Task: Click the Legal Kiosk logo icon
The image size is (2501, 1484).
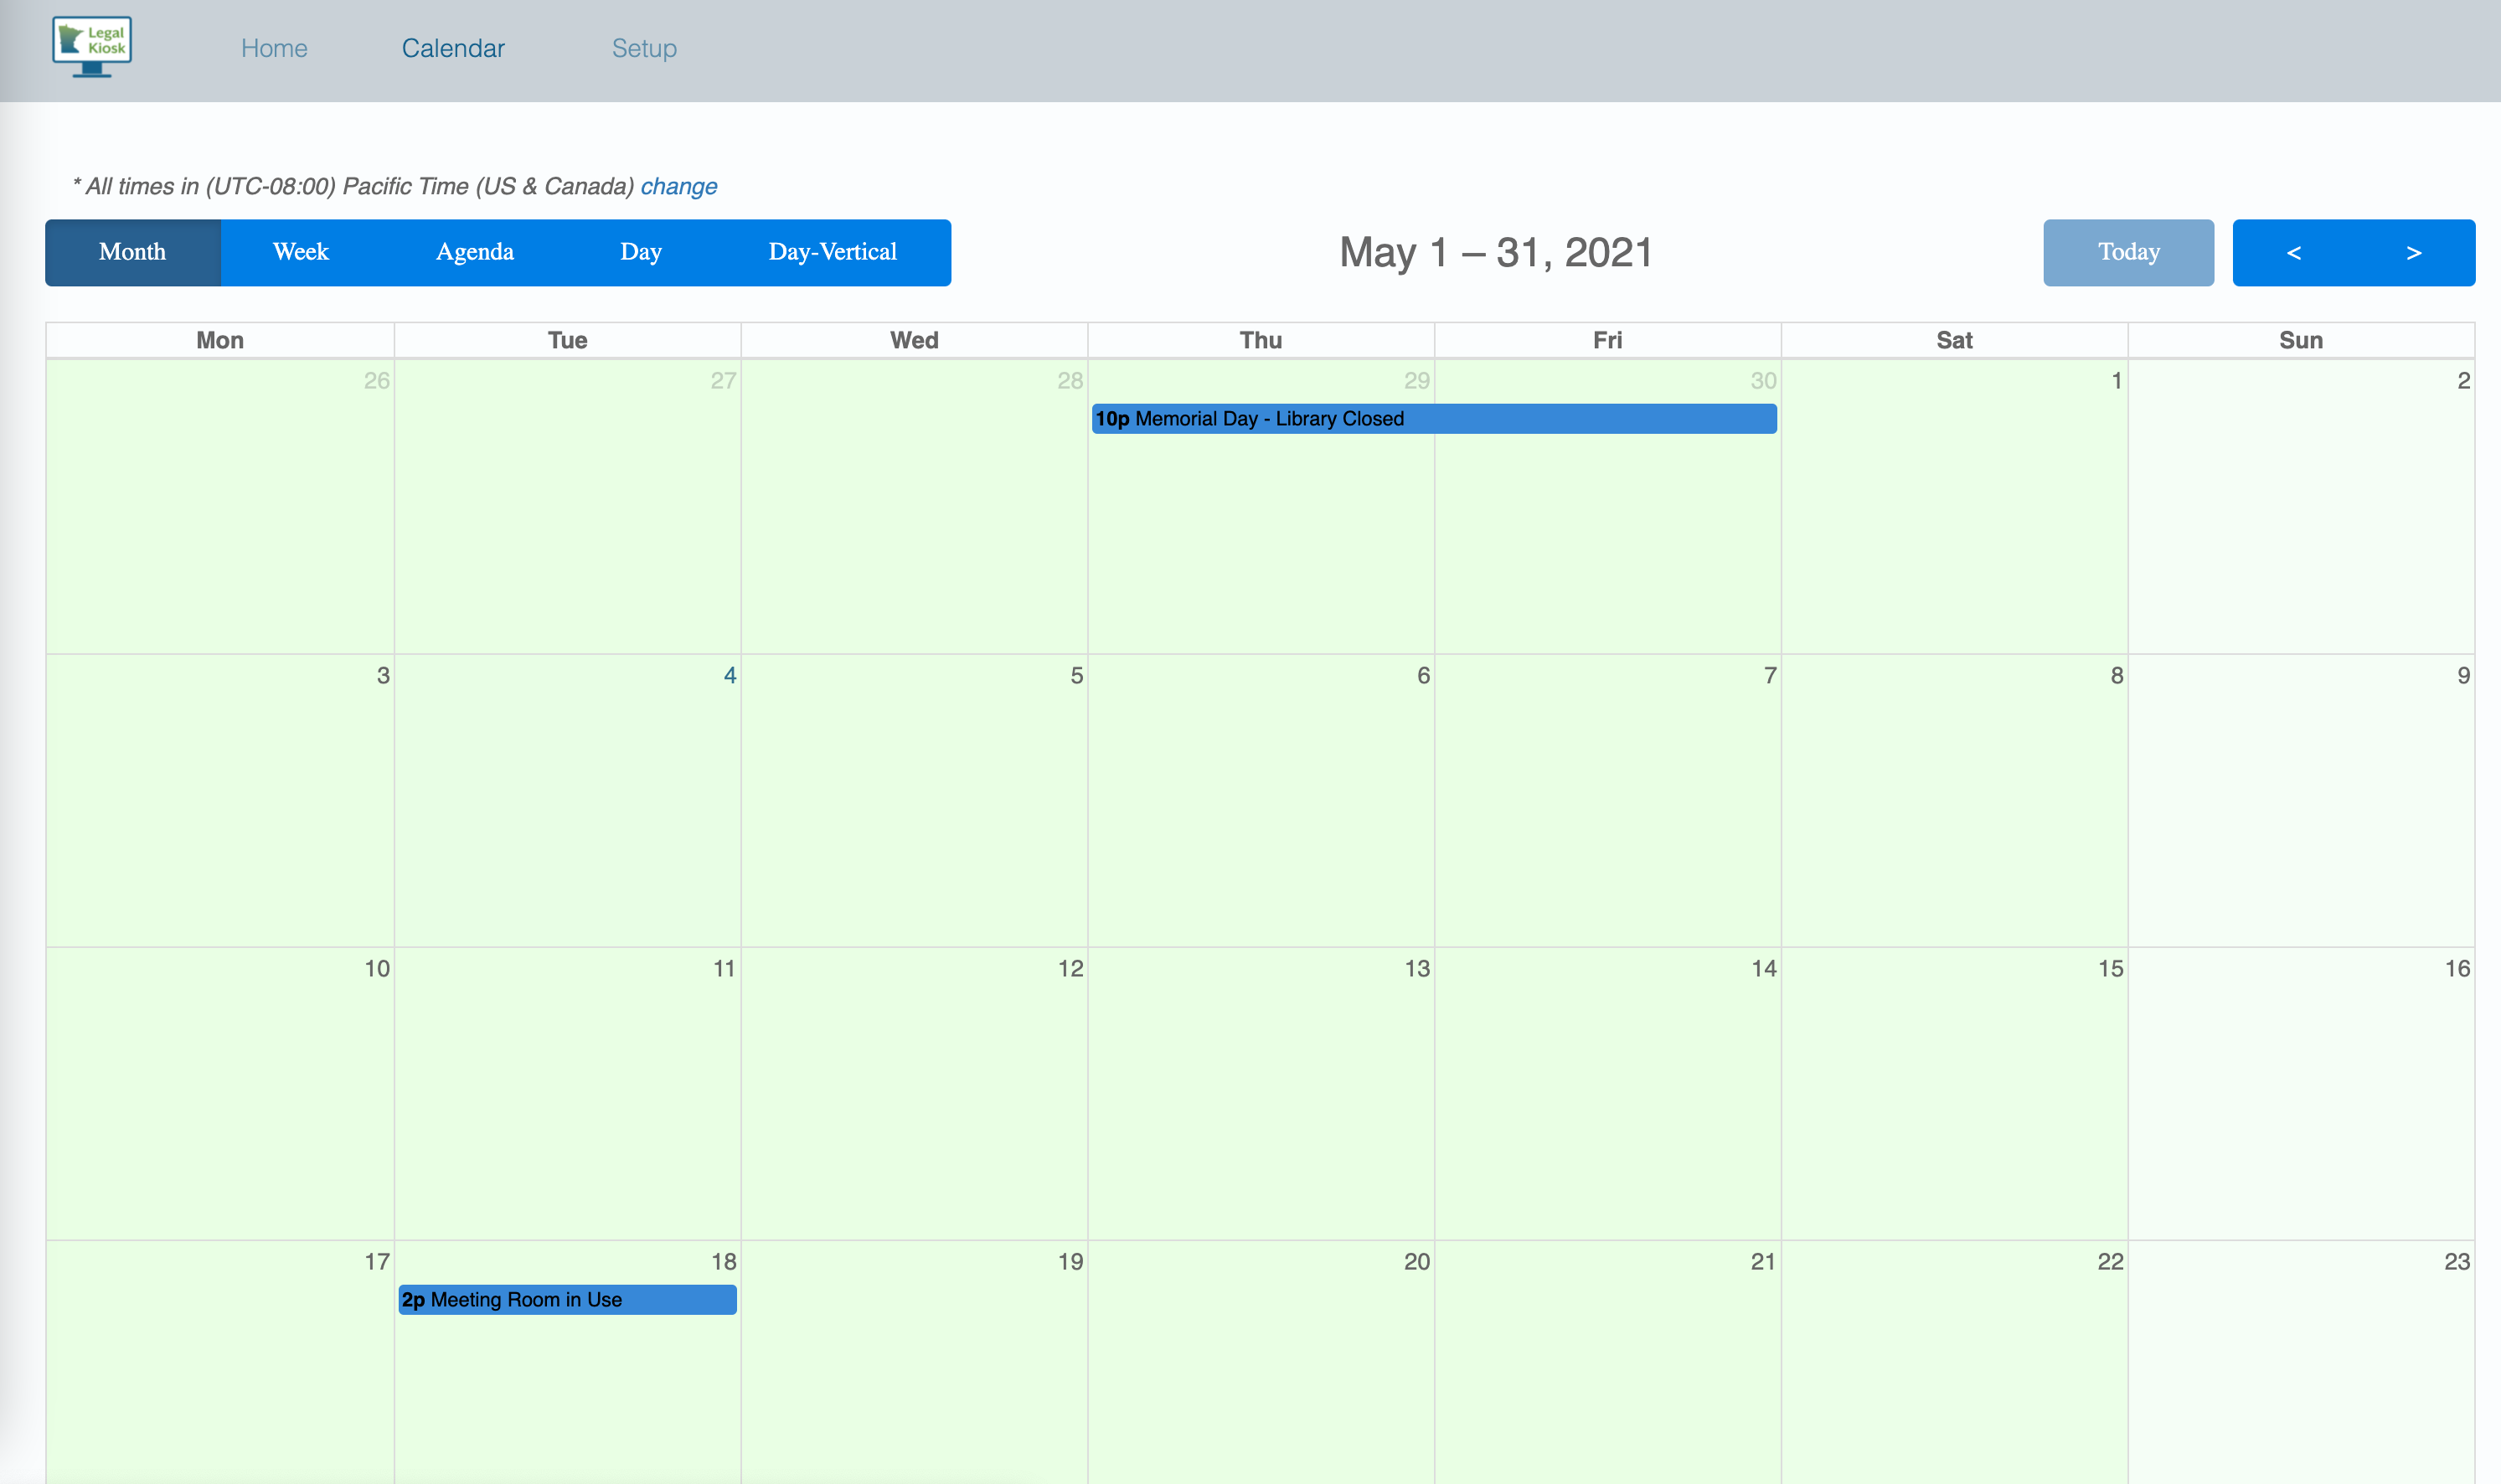Action: click(92, 46)
